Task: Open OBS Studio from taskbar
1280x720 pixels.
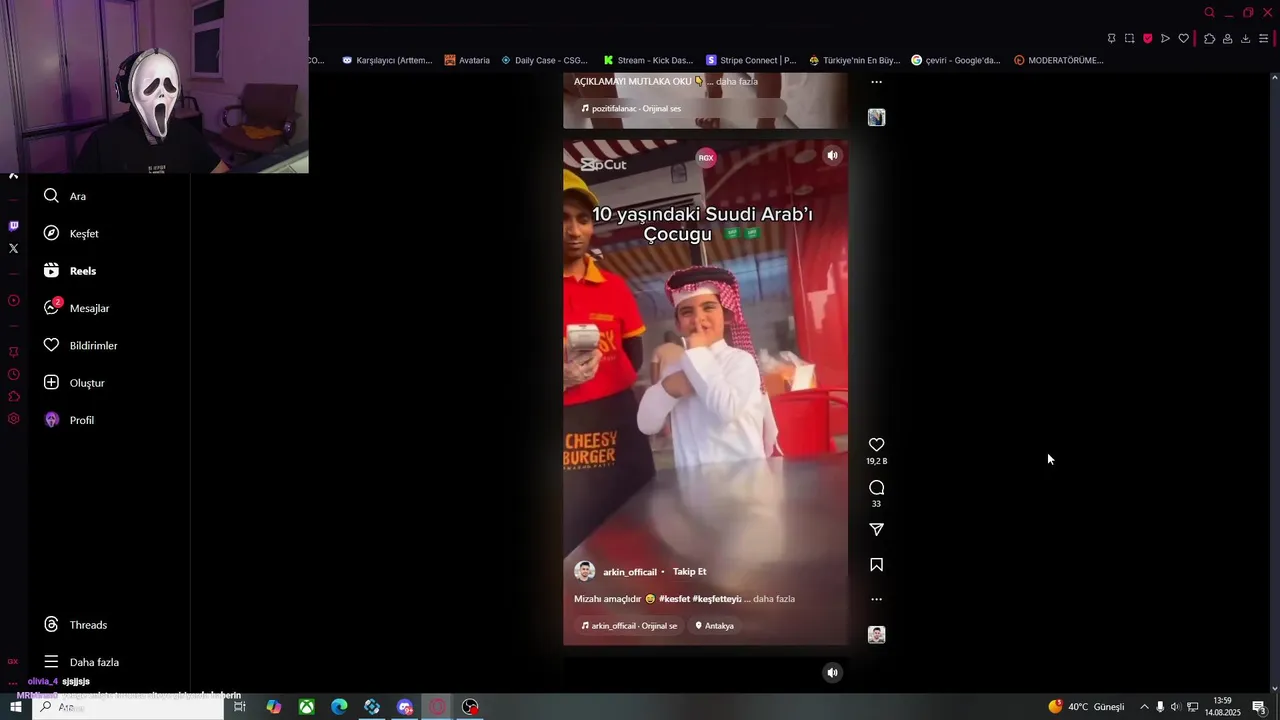Action: coord(470,707)
